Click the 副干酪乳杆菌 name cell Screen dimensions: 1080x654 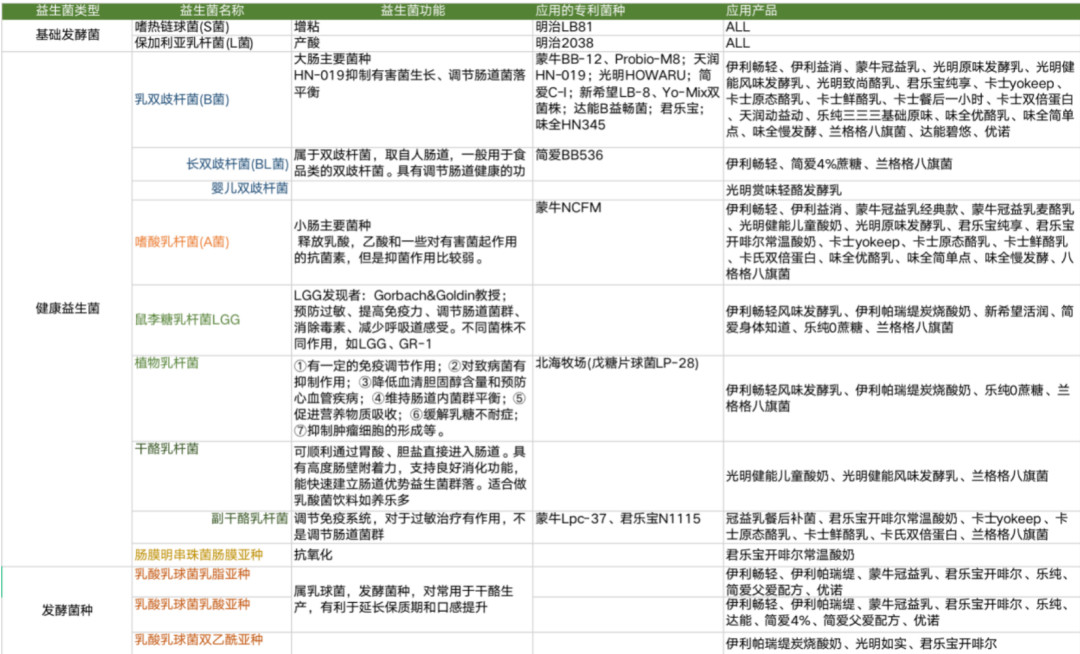point(211,527)
